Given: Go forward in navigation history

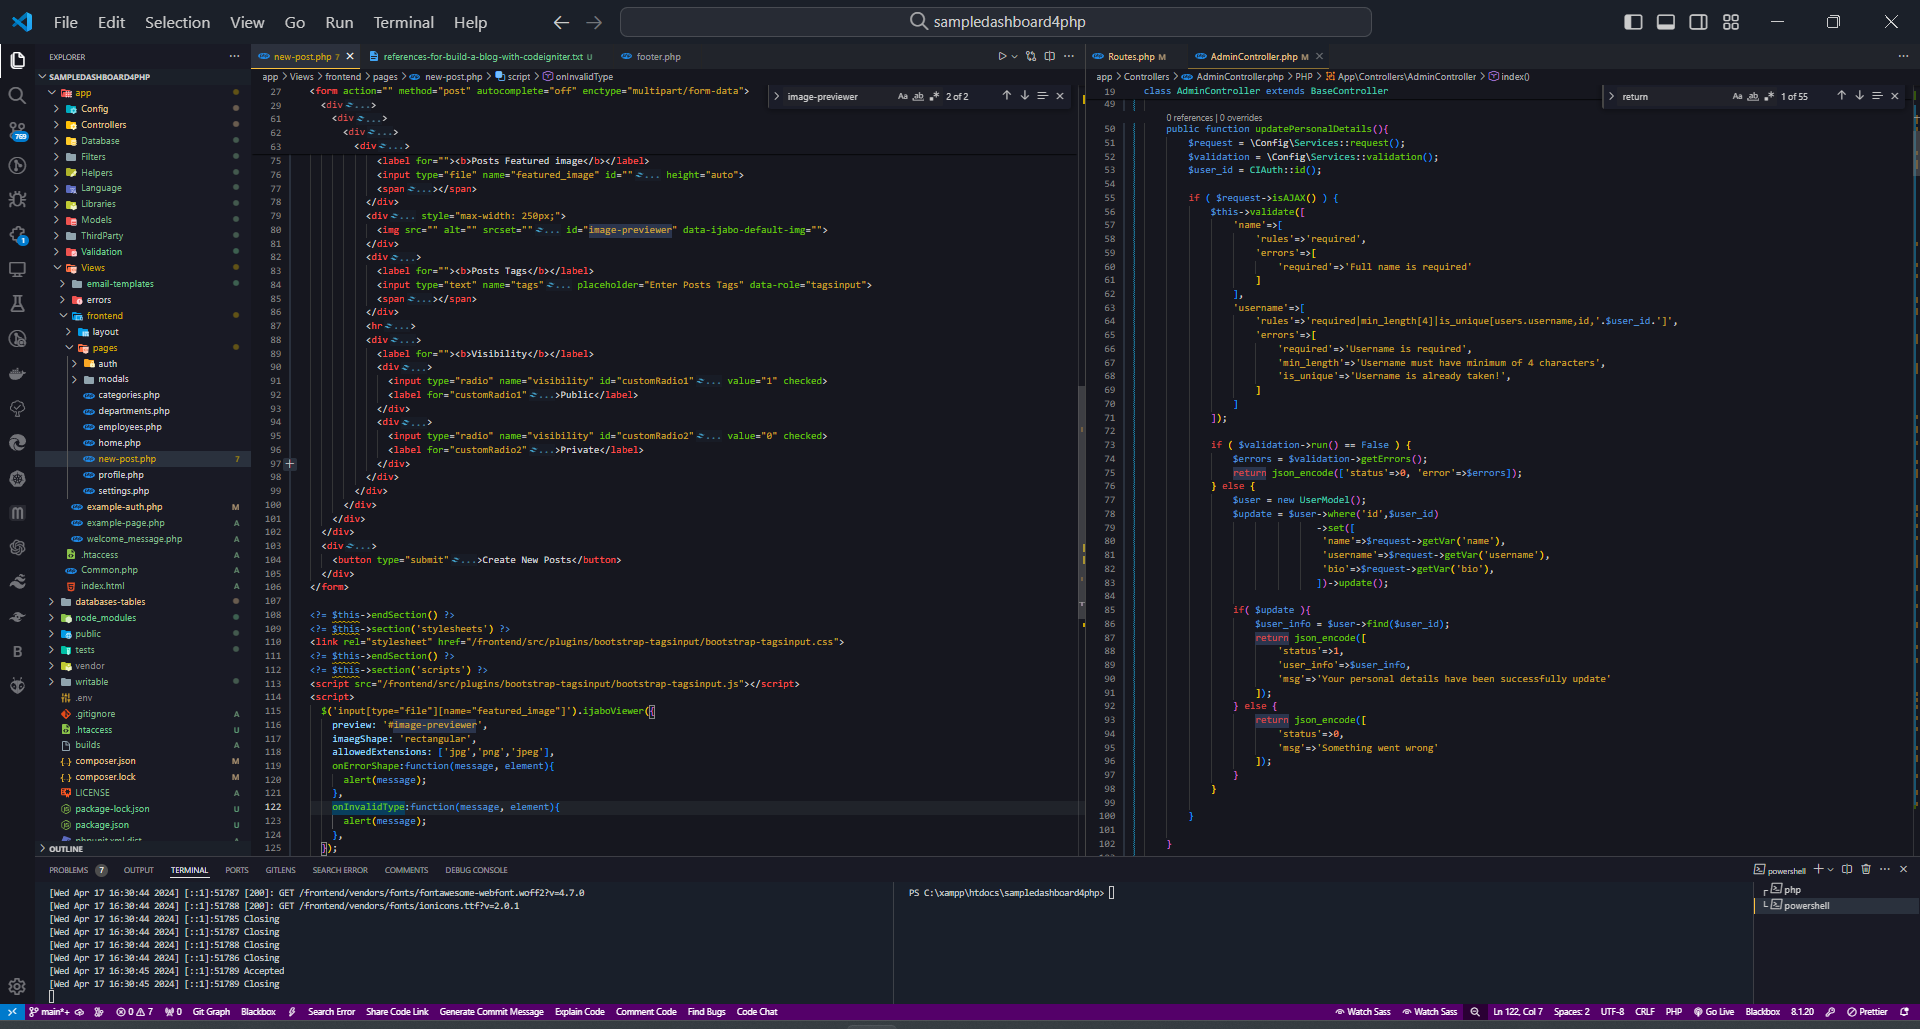Looking at the screenshot, I should pos(594,22).
